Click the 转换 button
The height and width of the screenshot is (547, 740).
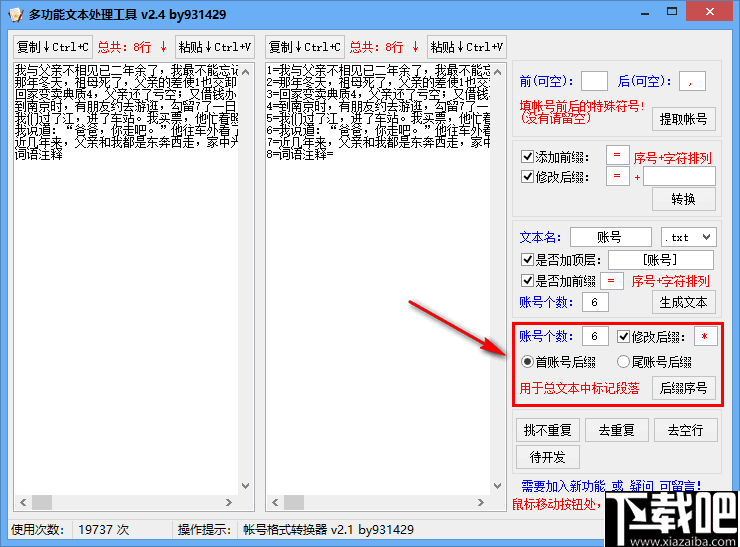[x=683, y=199]
